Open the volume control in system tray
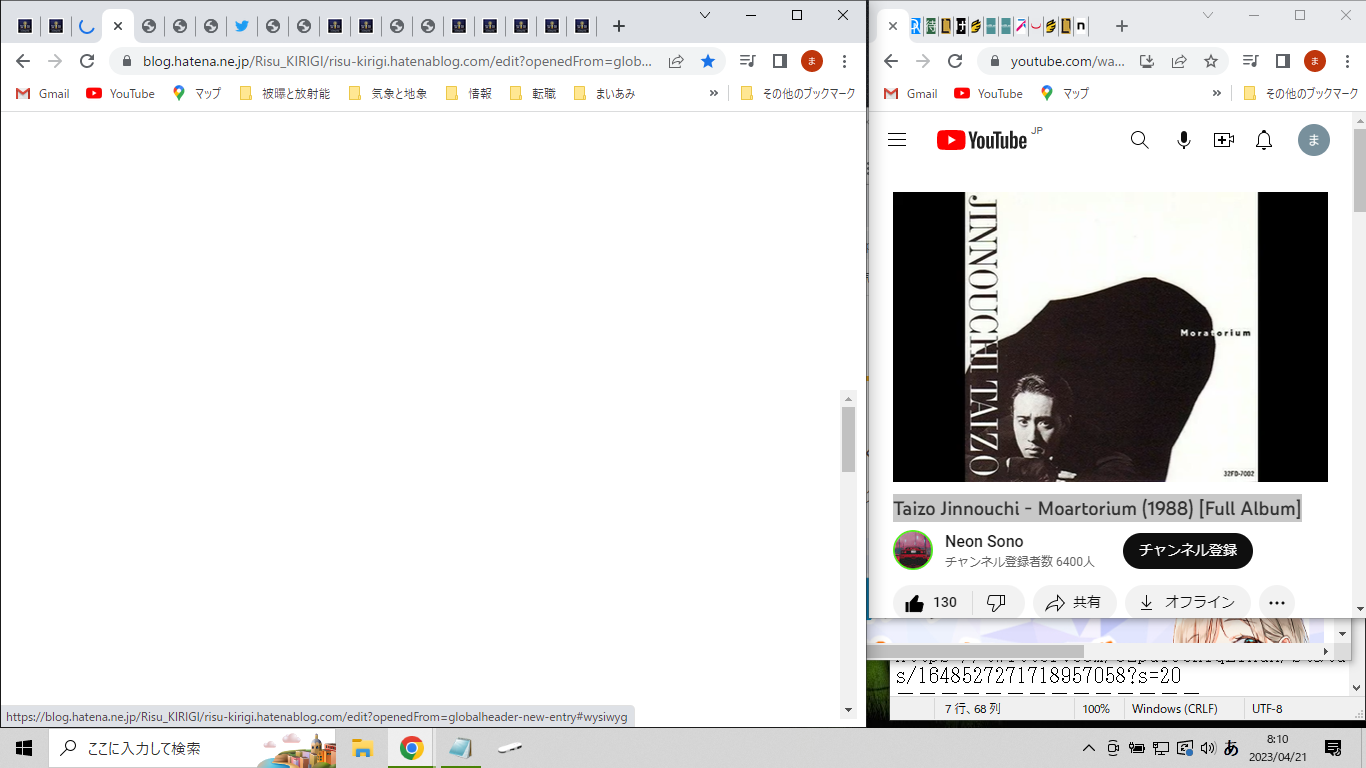Screen dimensions: 1366x768 [x=1207, y=748]
